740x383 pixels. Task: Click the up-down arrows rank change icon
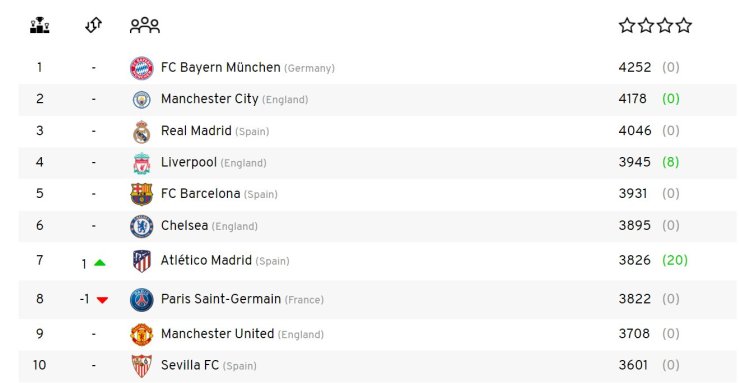click(x=93, y=25)
